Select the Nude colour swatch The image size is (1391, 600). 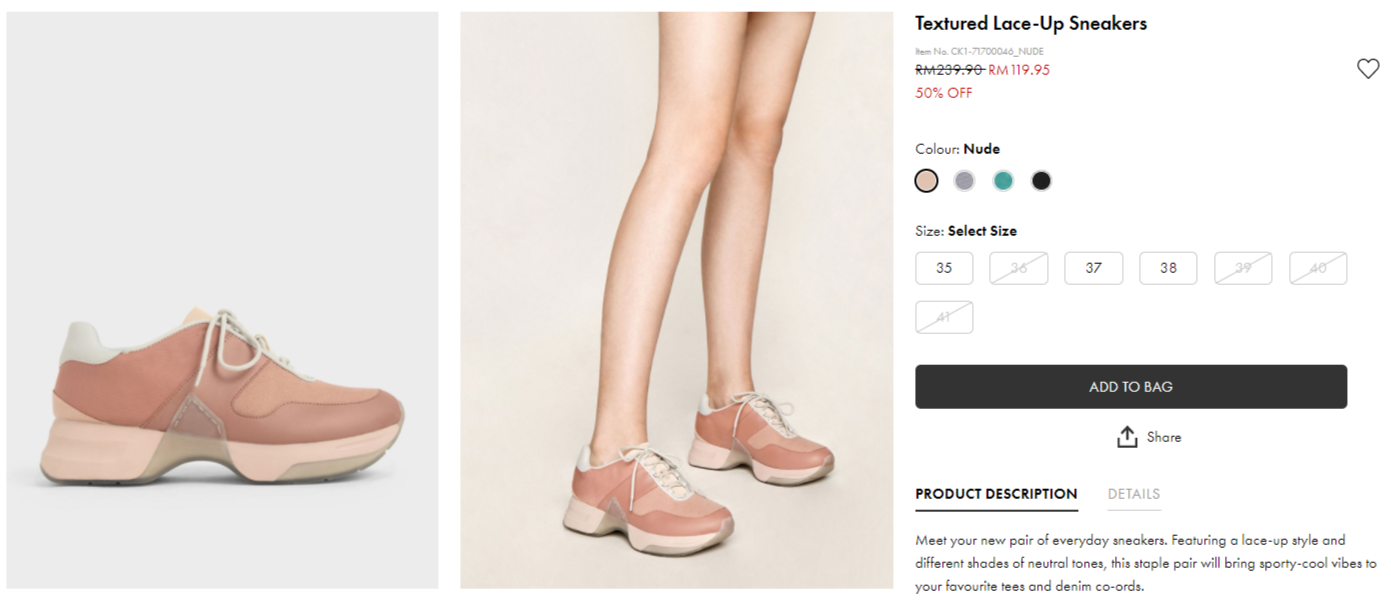[x=926, y=181]
